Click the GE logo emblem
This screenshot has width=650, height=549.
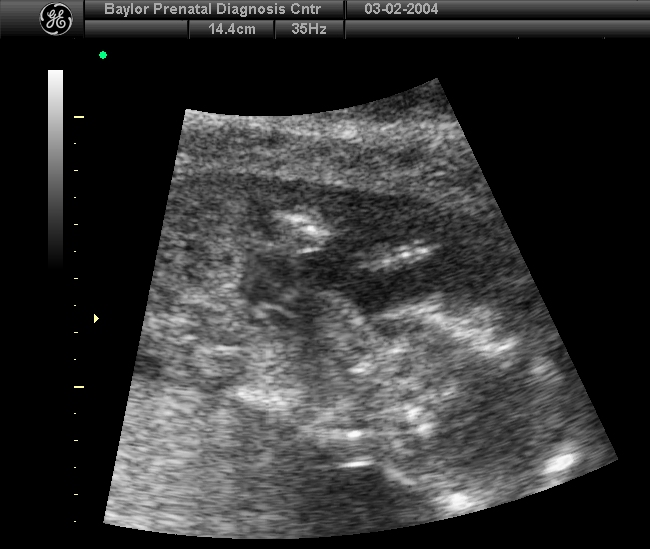[56, 19]
